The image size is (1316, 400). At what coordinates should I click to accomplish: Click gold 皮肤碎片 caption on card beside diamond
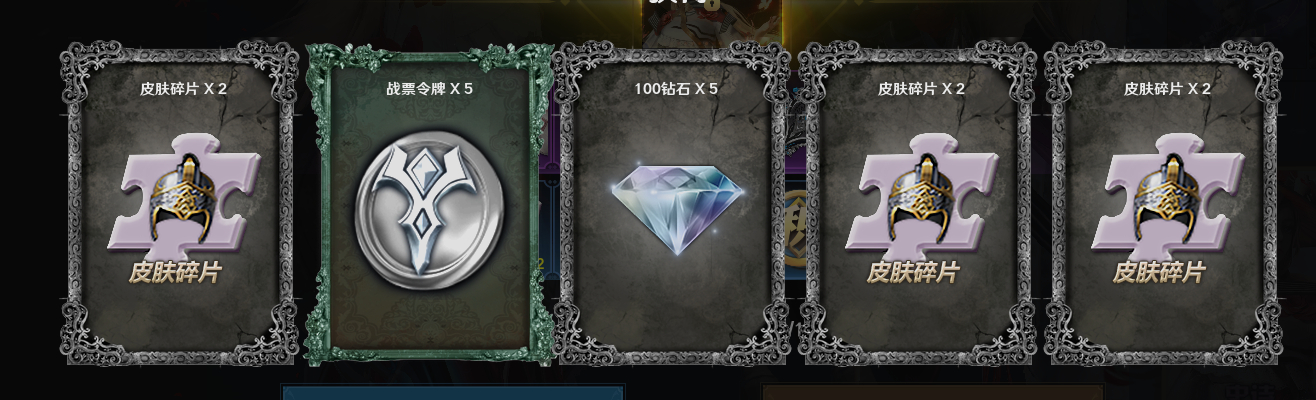tap(914, 272)
